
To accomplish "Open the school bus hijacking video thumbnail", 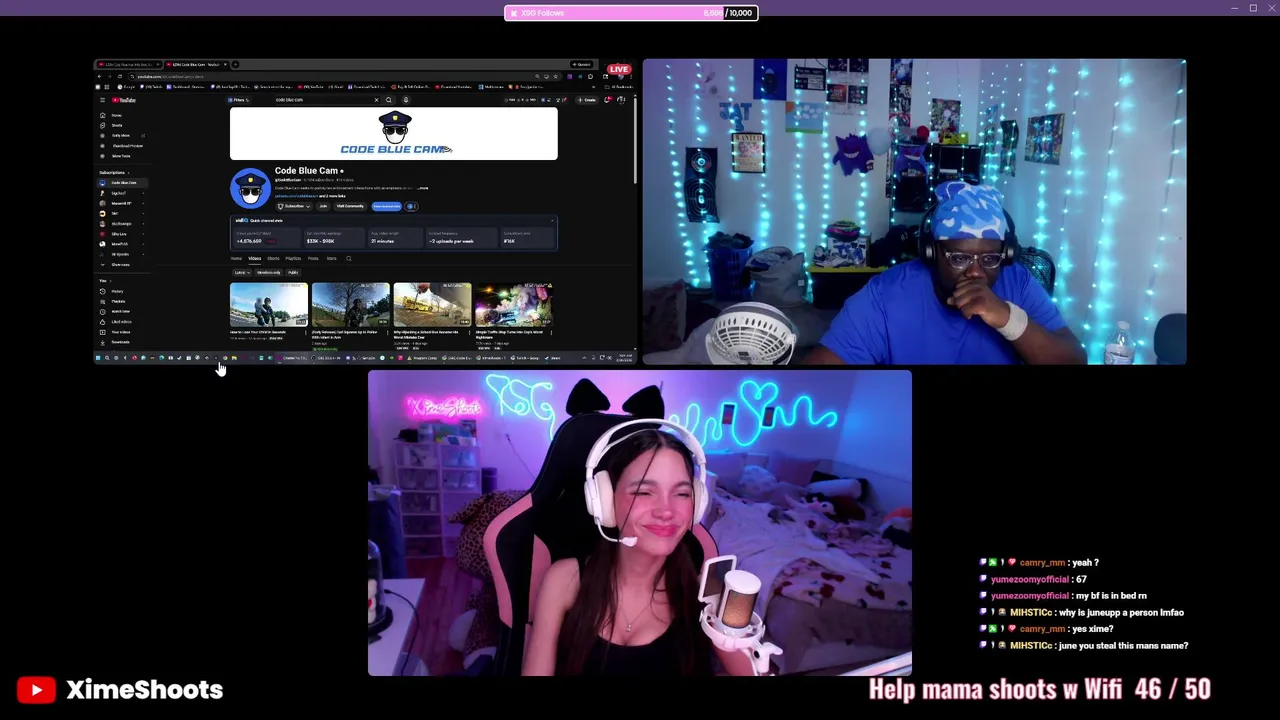I will pos(432,304).
